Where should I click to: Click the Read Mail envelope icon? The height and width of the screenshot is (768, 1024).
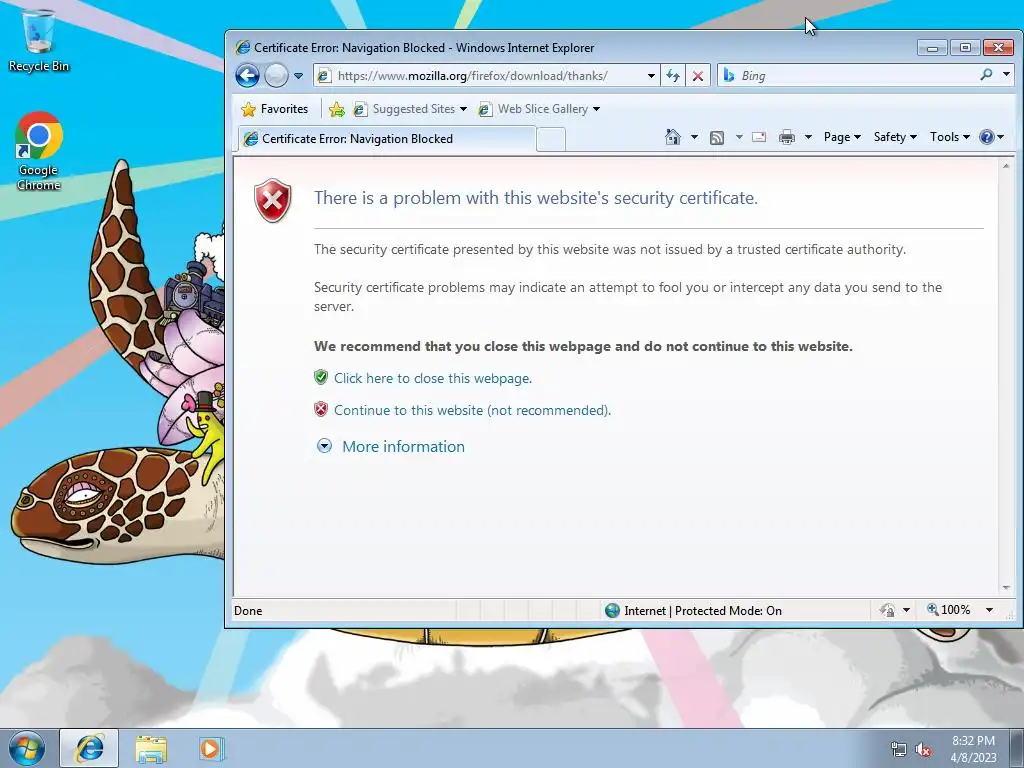pos(759,137)
